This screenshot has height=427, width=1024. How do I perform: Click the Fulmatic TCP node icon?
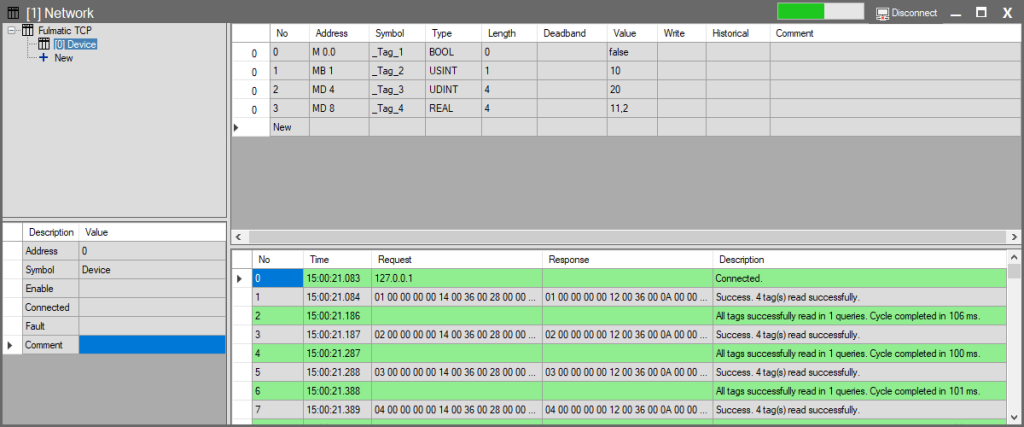click(27, 31)
